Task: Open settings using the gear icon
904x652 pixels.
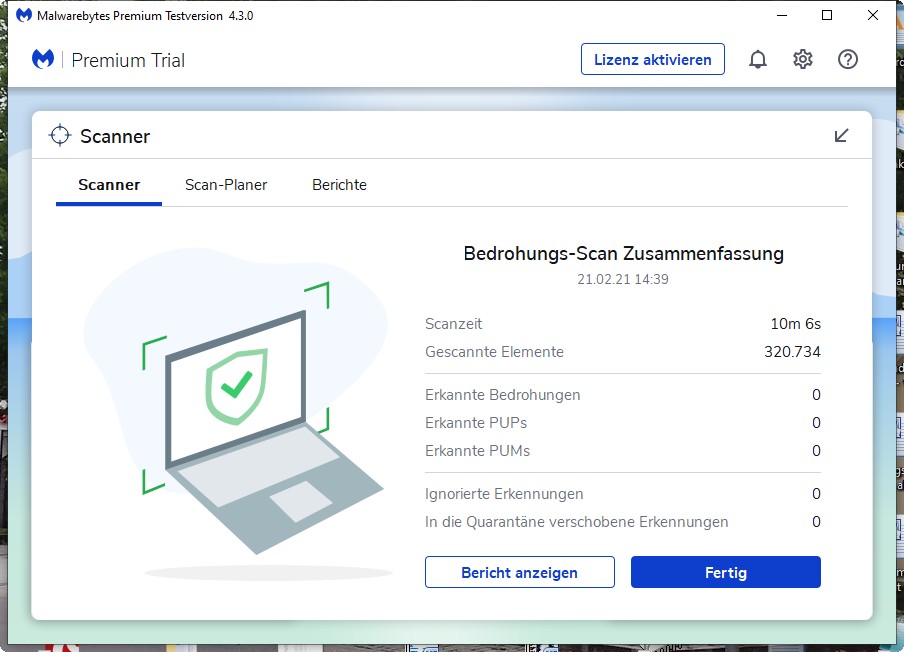Action: (802, 59)
